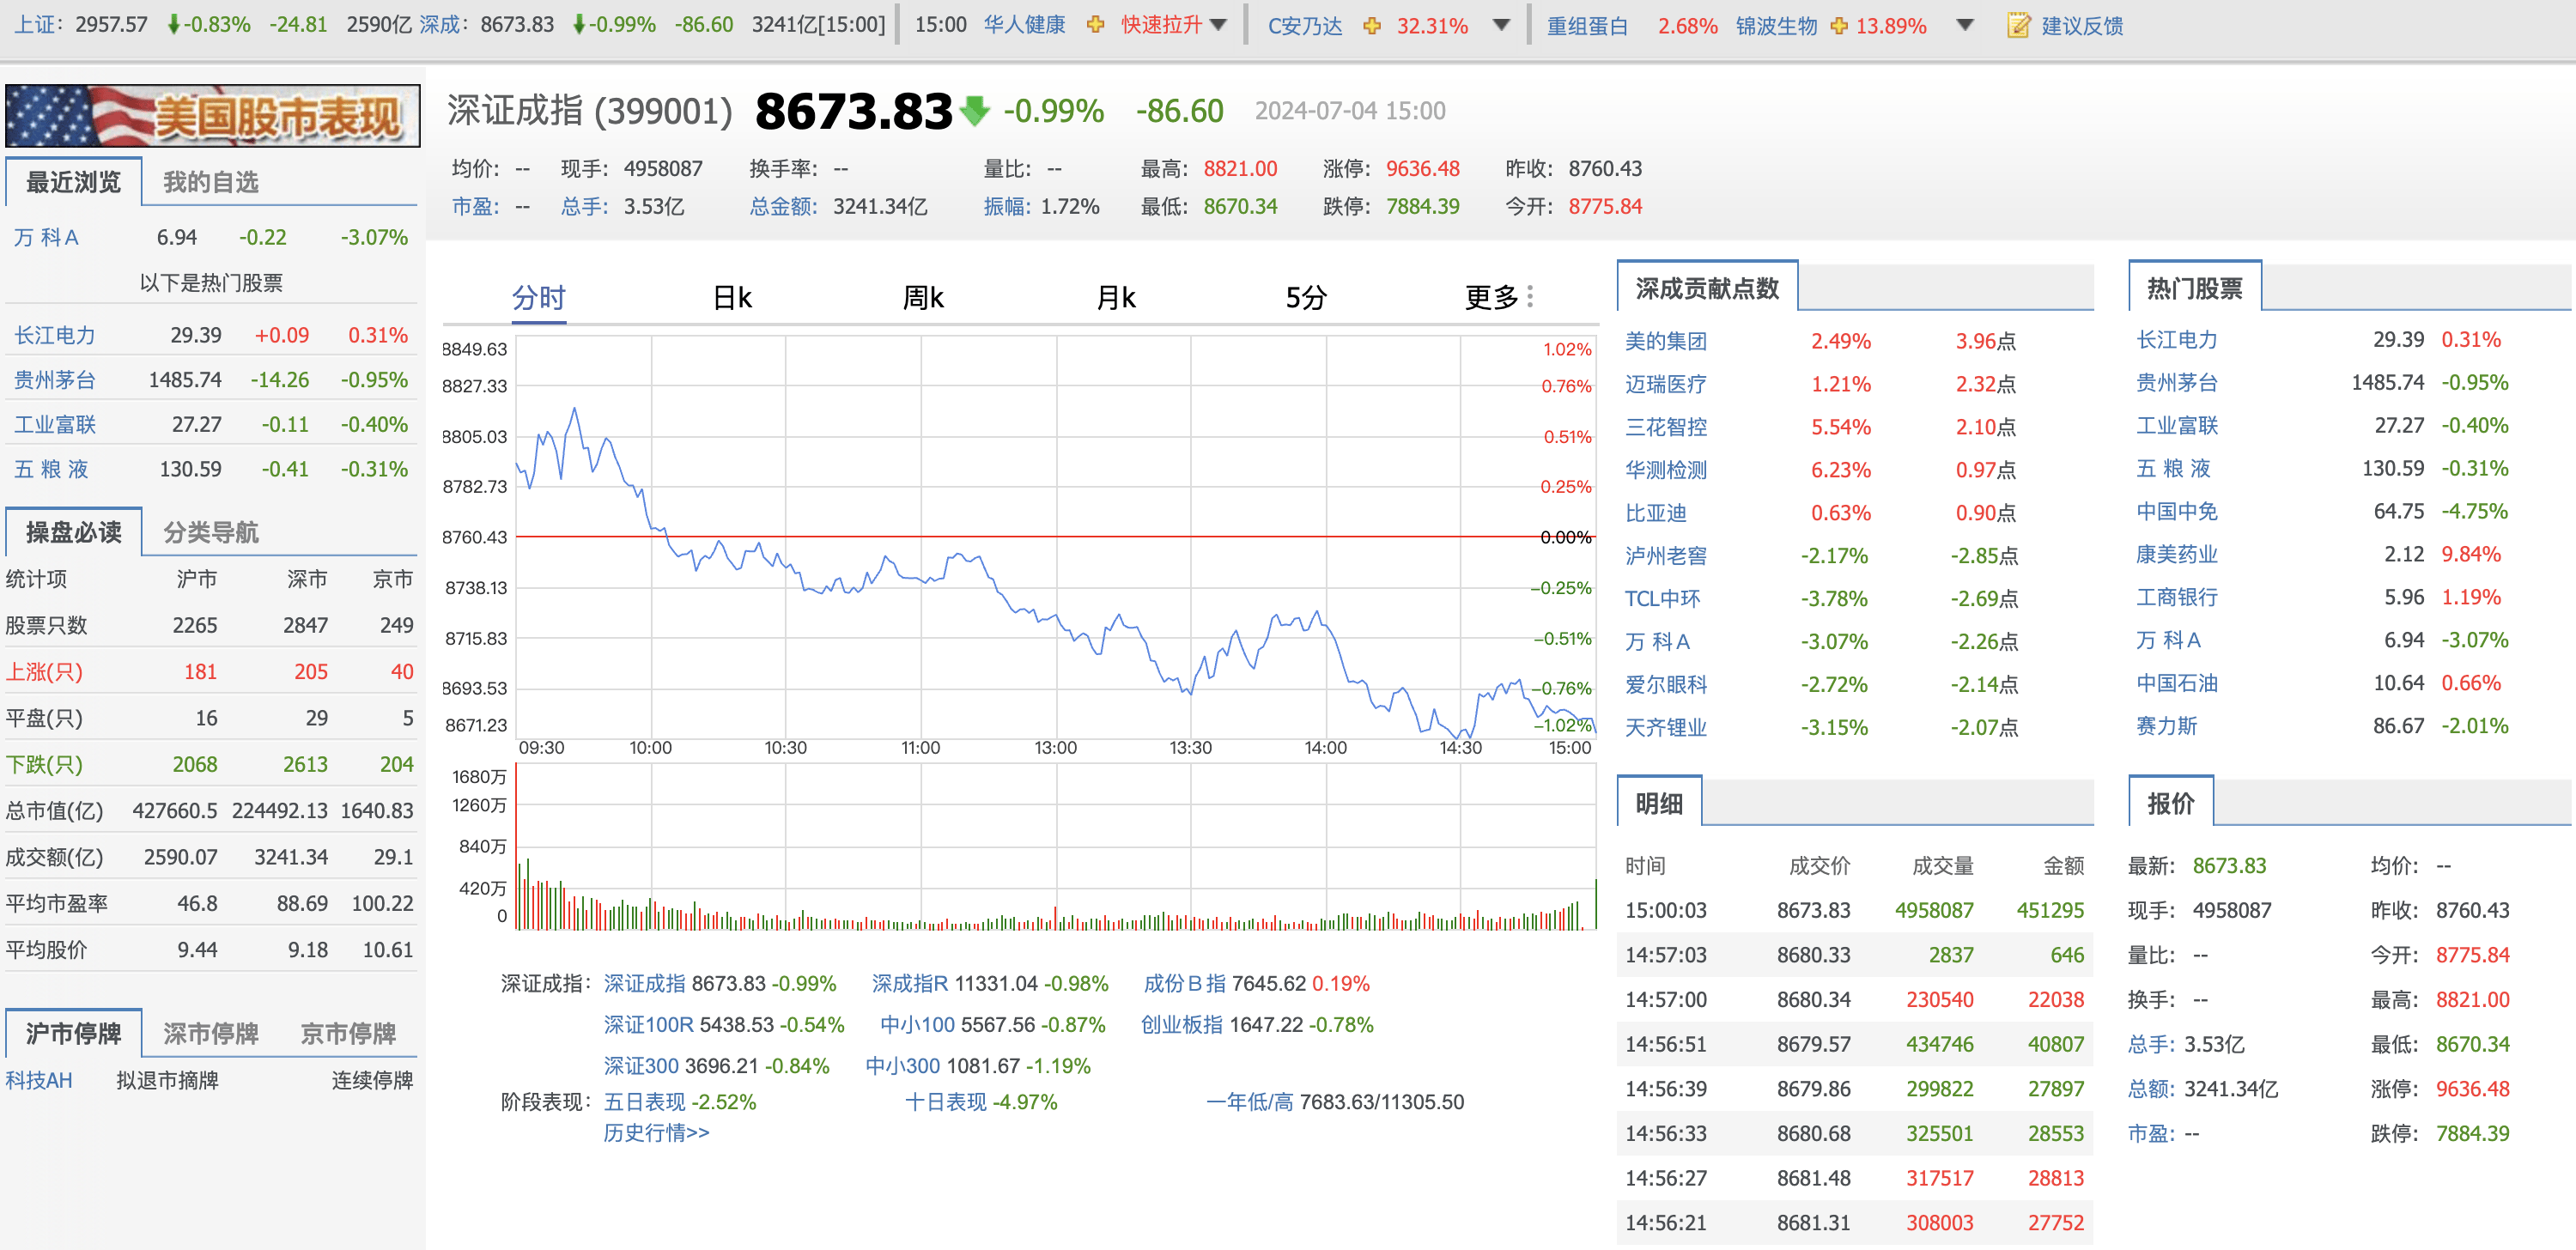Viewport: 2576px width, 1250px height.
Task: Click plus icon next to 锦波生物
Action: coord(1839,25)
